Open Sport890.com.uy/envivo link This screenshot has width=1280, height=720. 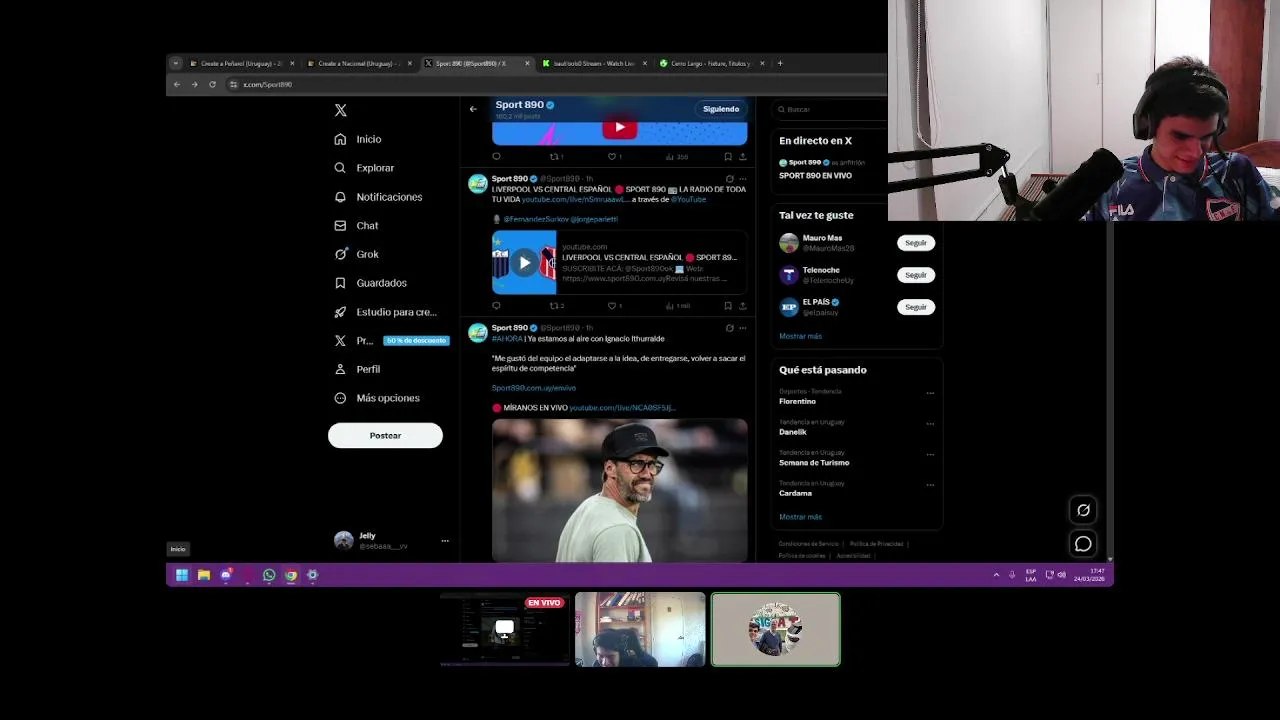(533, 388)
